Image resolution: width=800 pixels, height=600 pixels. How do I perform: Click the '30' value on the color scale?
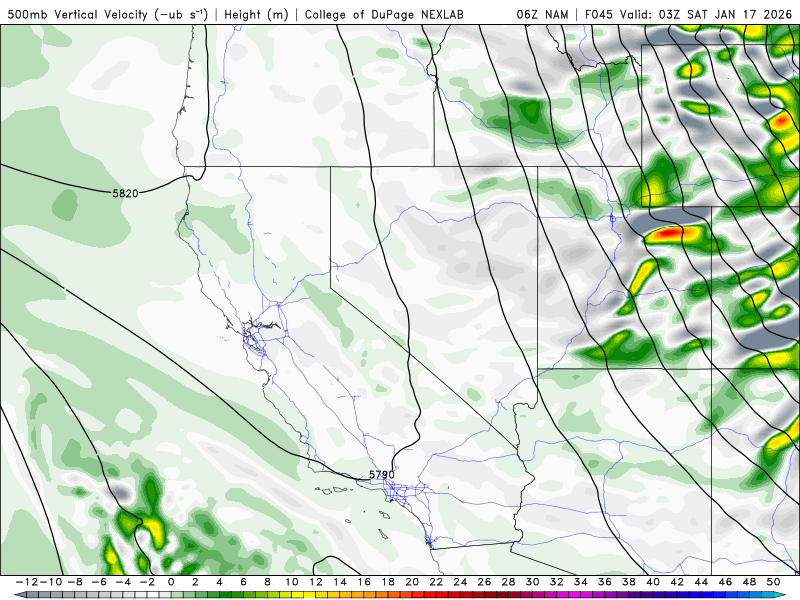[x=533, y=582]
